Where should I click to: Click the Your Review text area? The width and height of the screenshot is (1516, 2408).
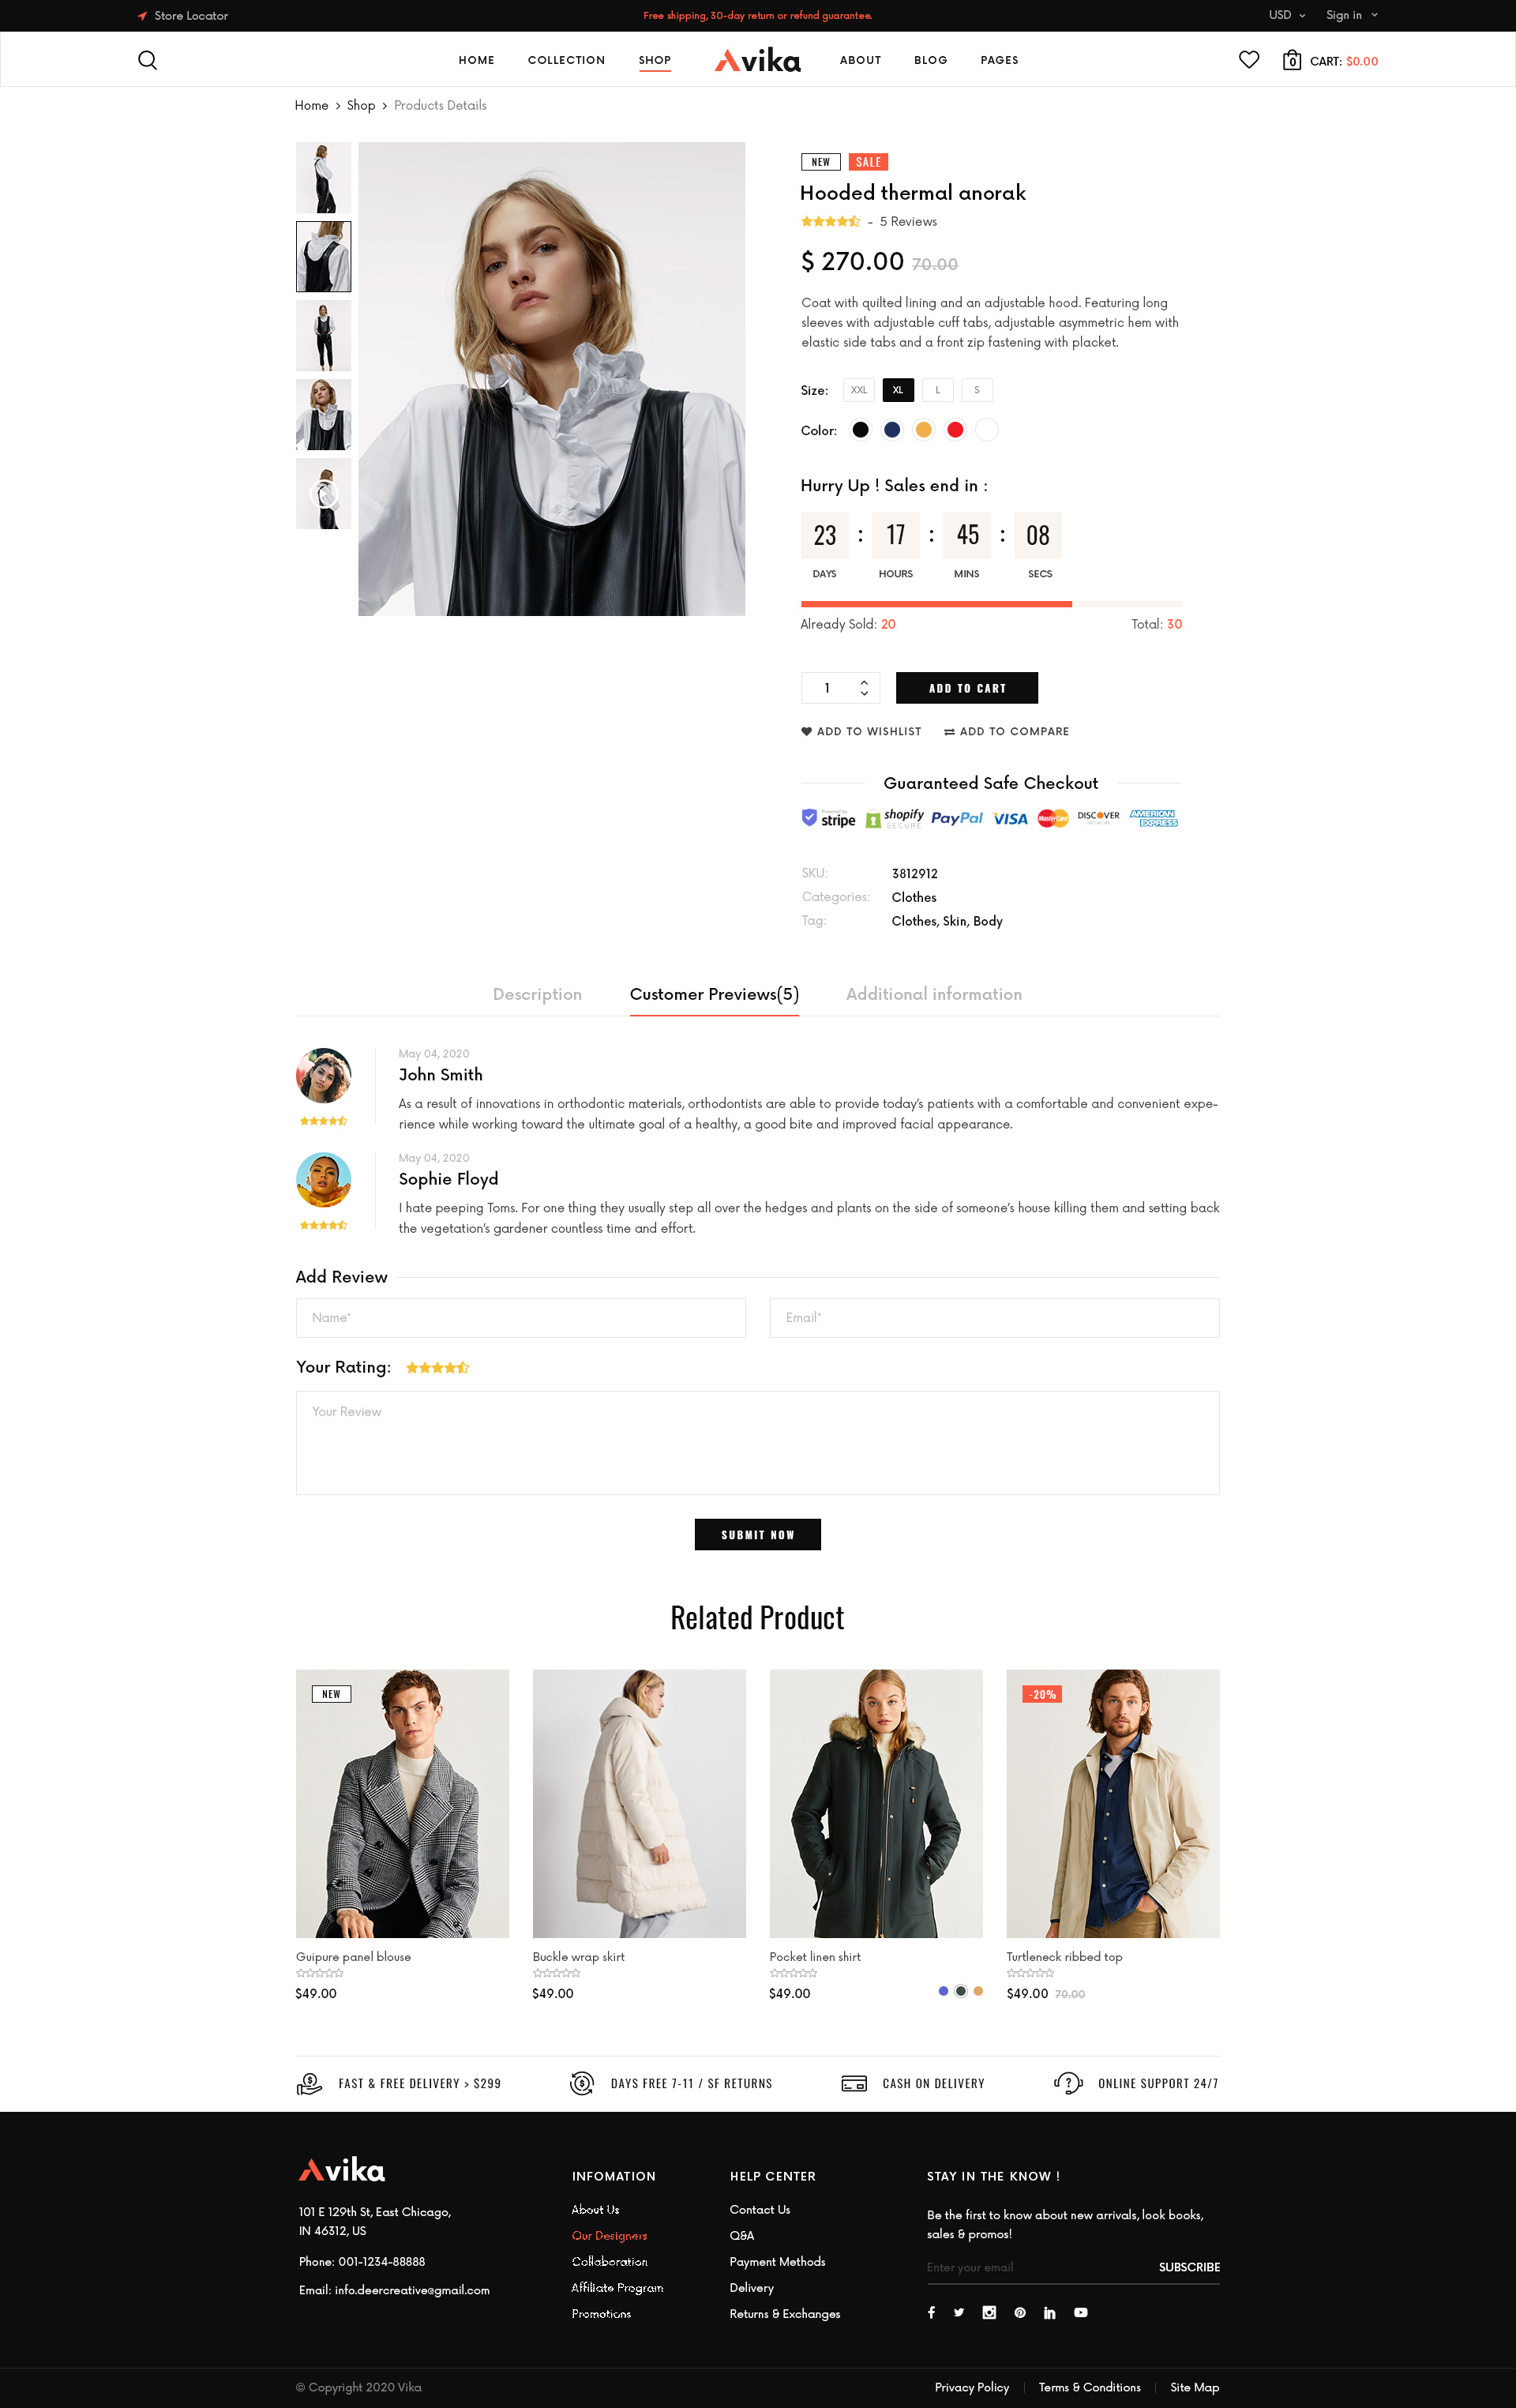(757, 1442)
